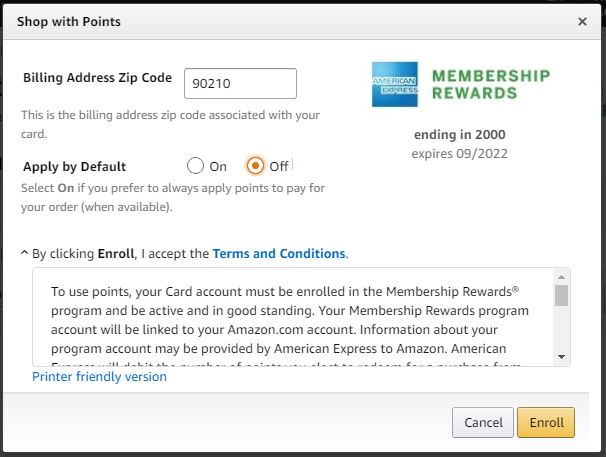Screen dimensions: 606x457
Task: Open the Printer friendly version link
Action: click(99, 377)
